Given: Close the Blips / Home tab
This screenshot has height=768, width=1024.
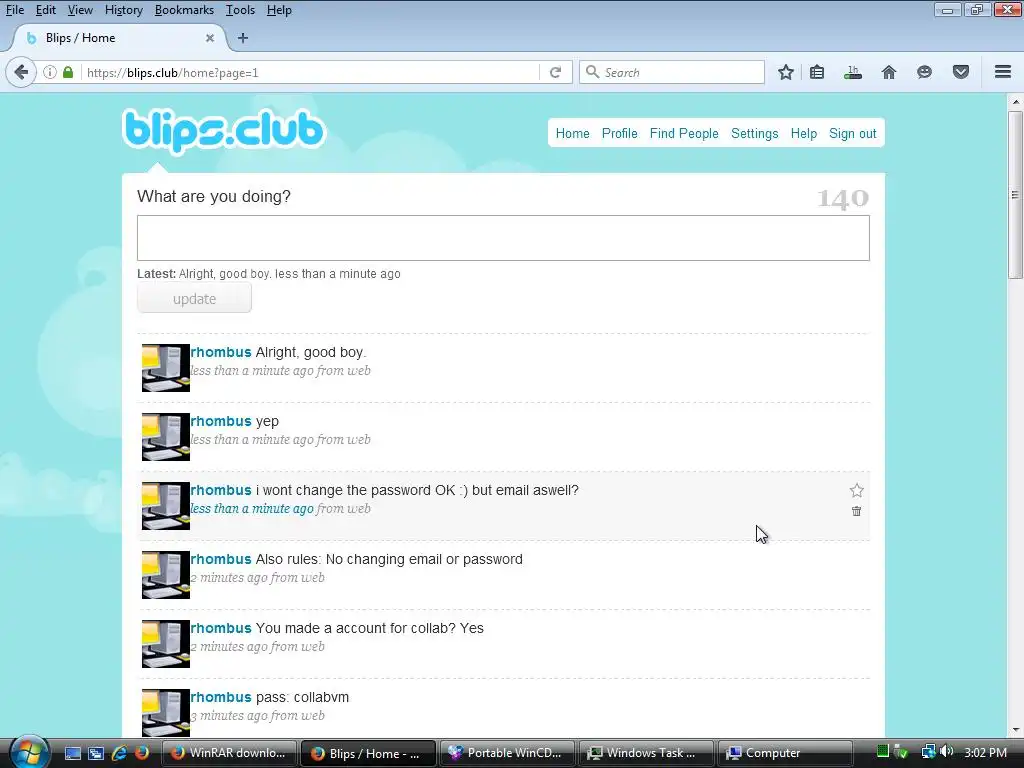Looking at the screenshot, I should [x=210, y=38].
